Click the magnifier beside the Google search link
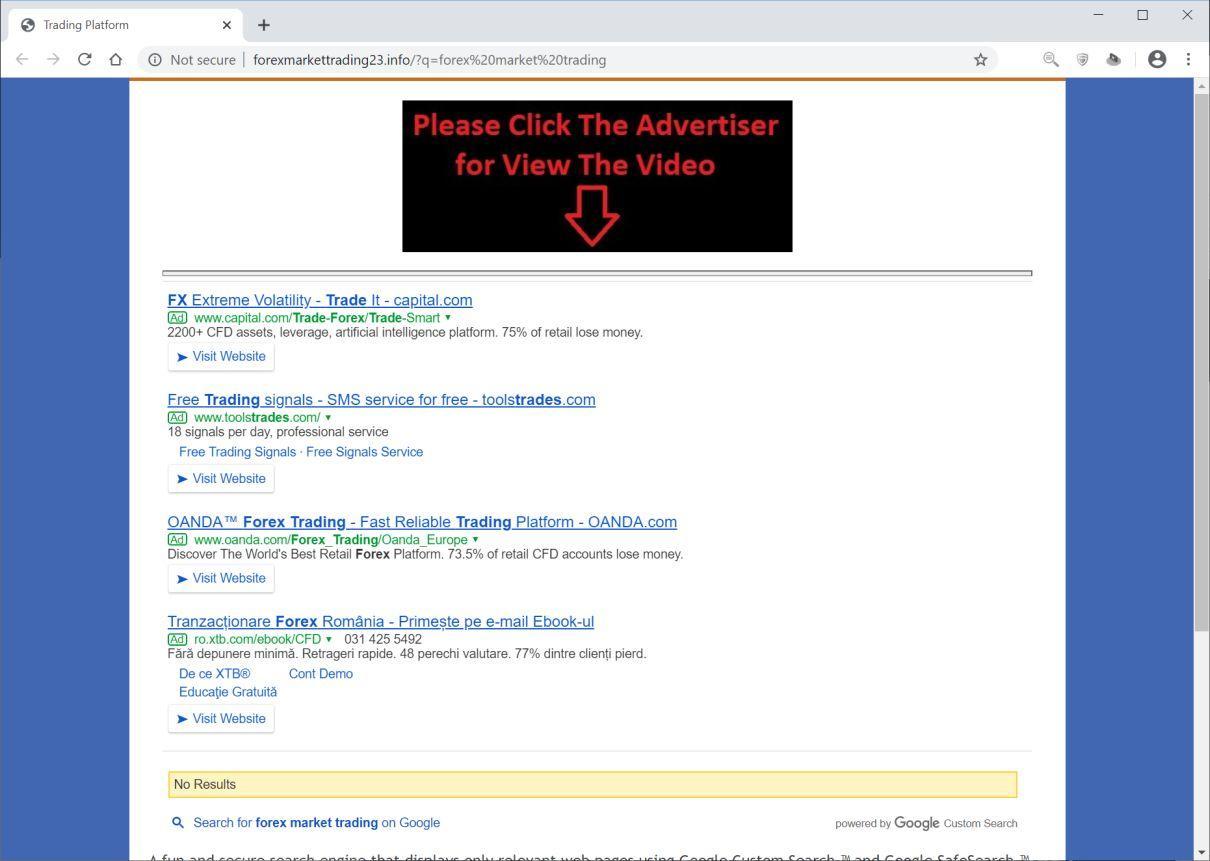 177,822
